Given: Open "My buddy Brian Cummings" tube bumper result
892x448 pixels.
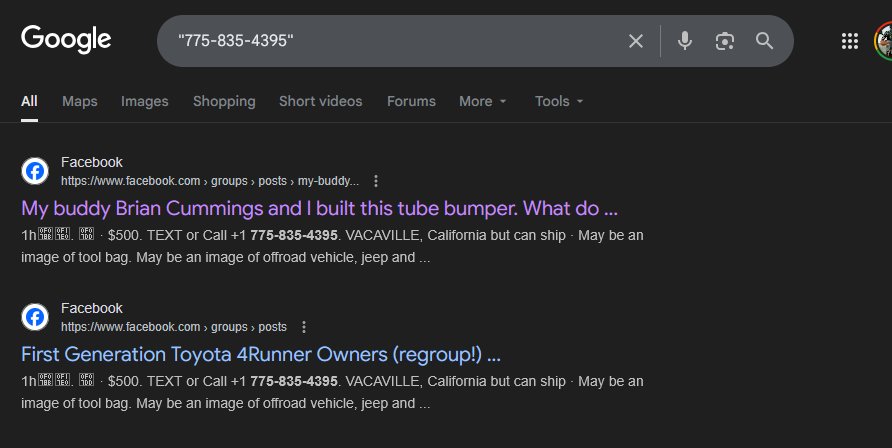Looking at the screenshot, I should coord(319,208).
